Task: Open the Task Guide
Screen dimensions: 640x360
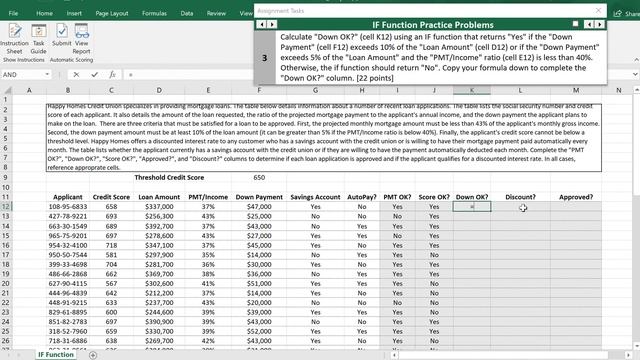Action: pos(39,39)
